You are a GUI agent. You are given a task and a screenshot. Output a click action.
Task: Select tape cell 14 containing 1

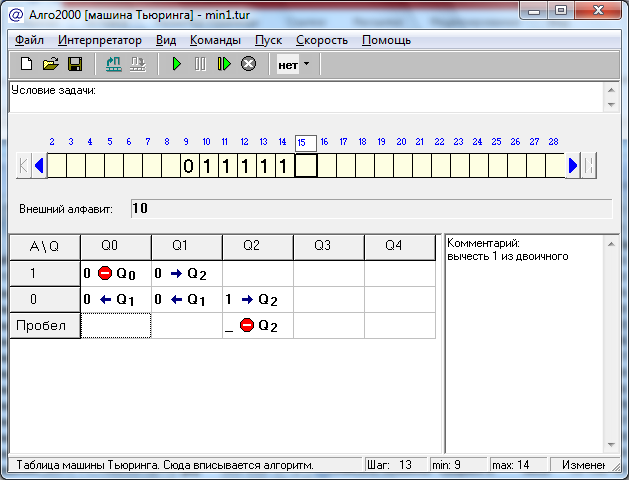(285, 165)
